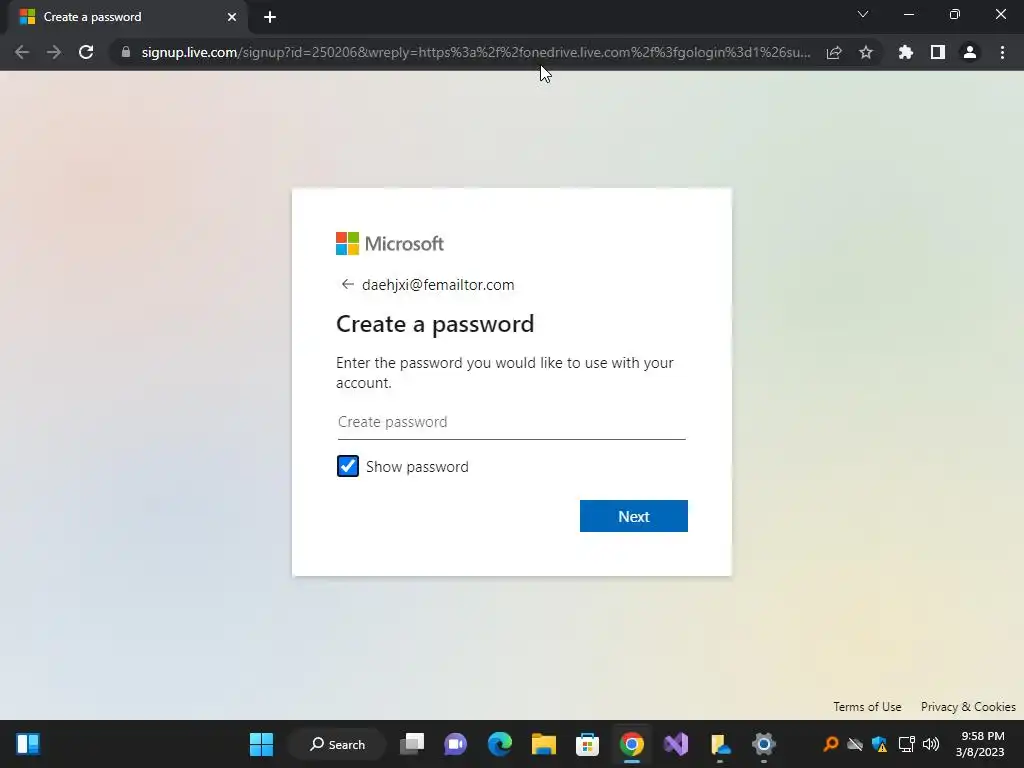
Task: Open the Terms of Use link
Action: (867, 707)
